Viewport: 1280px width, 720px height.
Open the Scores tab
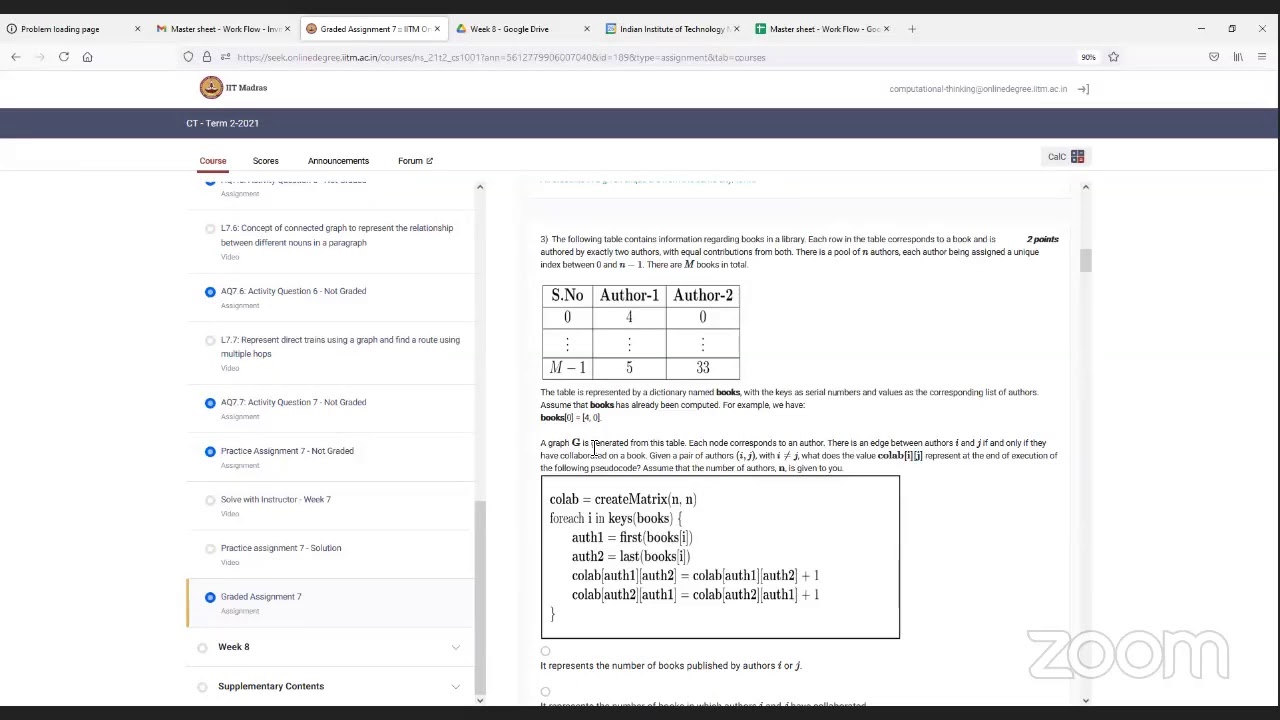tap(266, 161)
